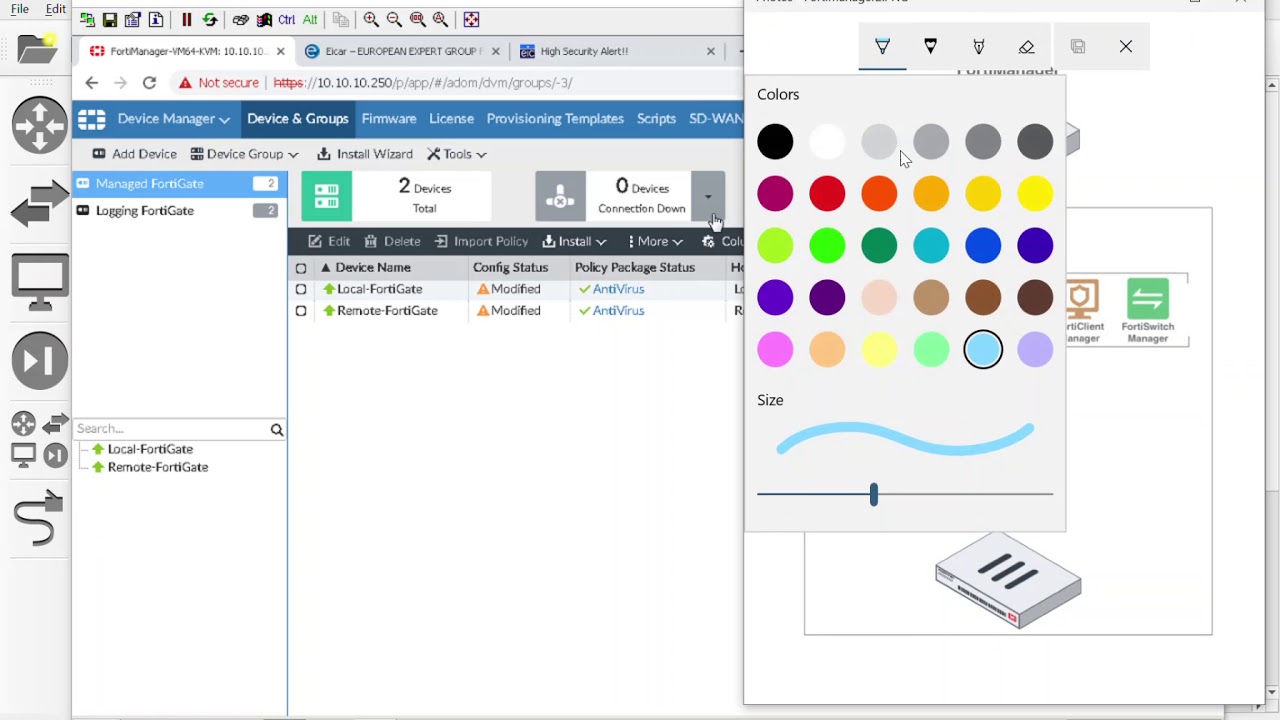Browse security devices with the large skip icon
Image resolution: width=1280 pixels, height=720 pixels.
pyautogui.click(x=40, y=360)
